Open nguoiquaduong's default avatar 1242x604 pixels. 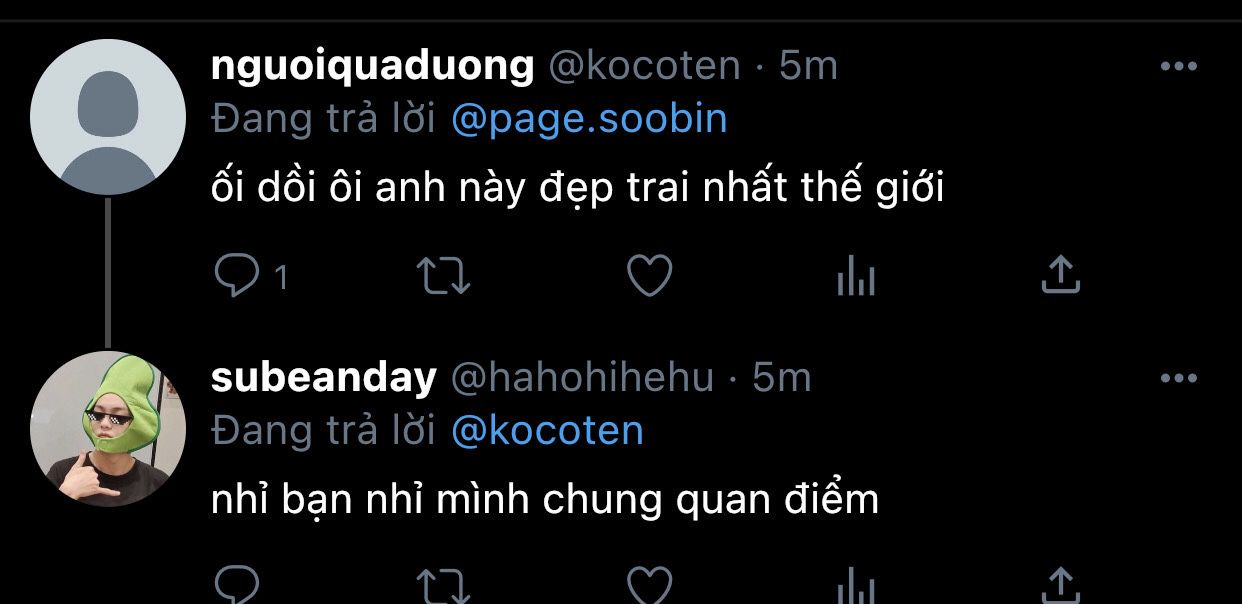[x=108, y=117]
